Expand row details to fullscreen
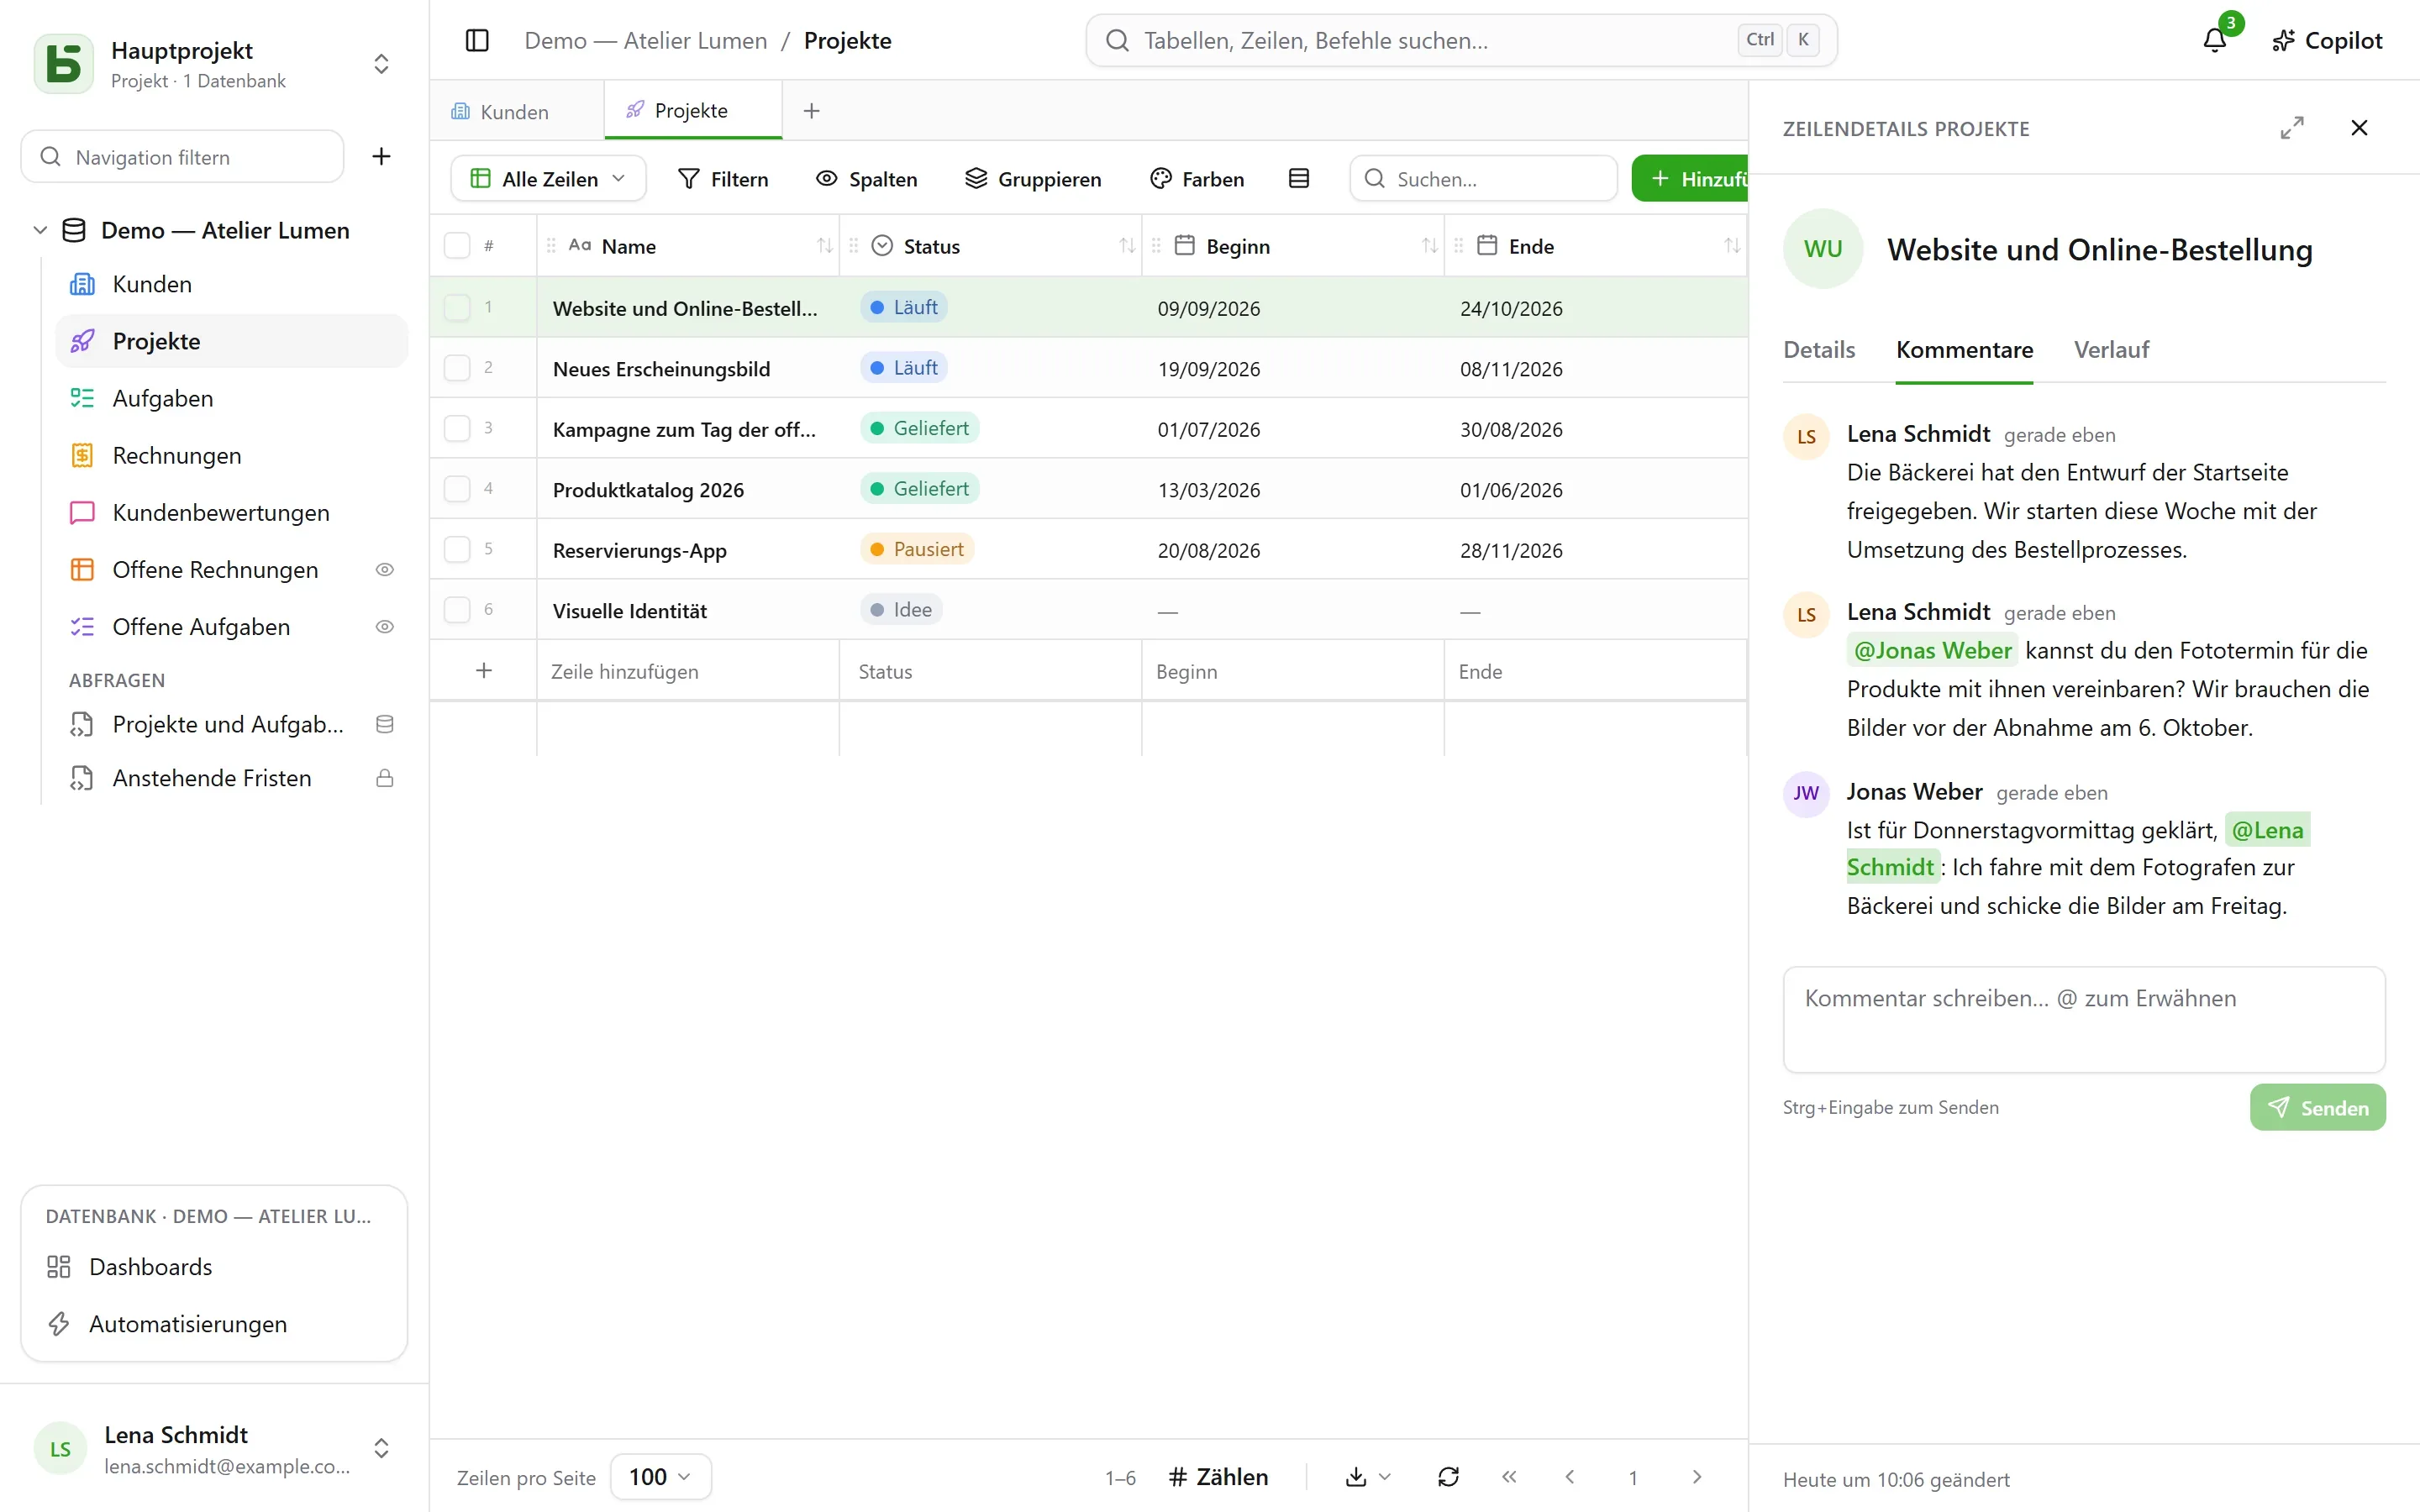 click(x=2292, y=128)
